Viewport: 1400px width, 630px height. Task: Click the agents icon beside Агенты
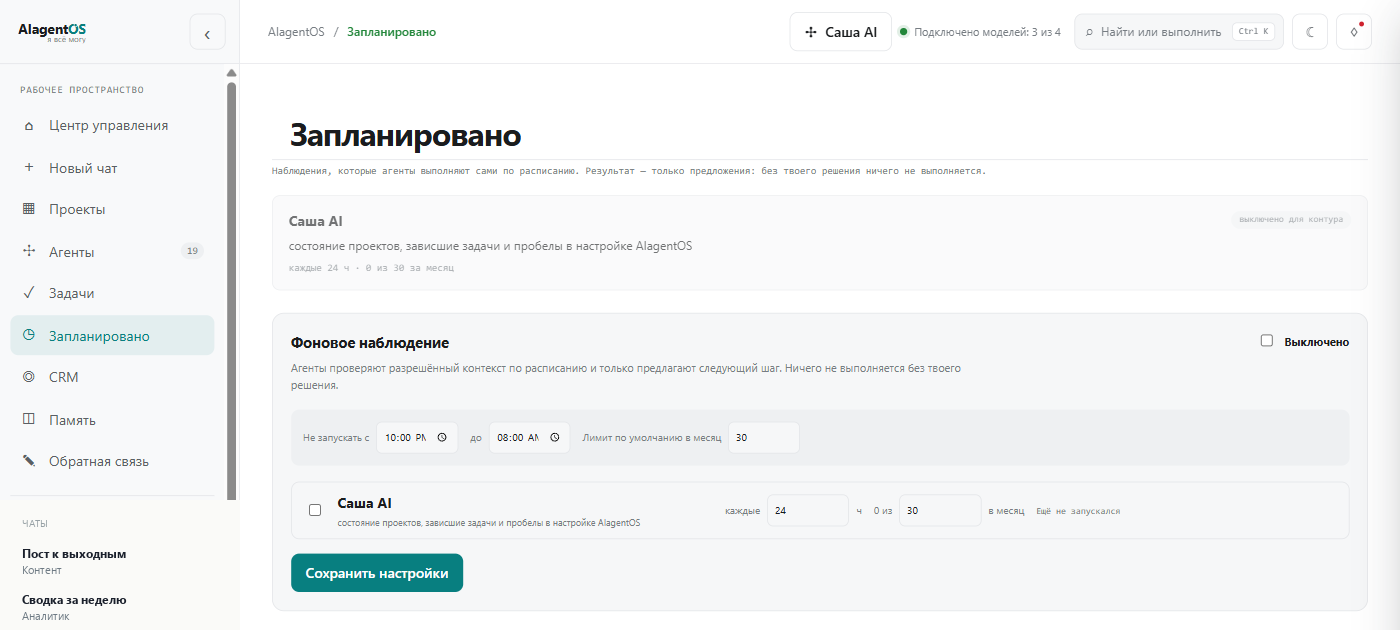tap(29, 252)
